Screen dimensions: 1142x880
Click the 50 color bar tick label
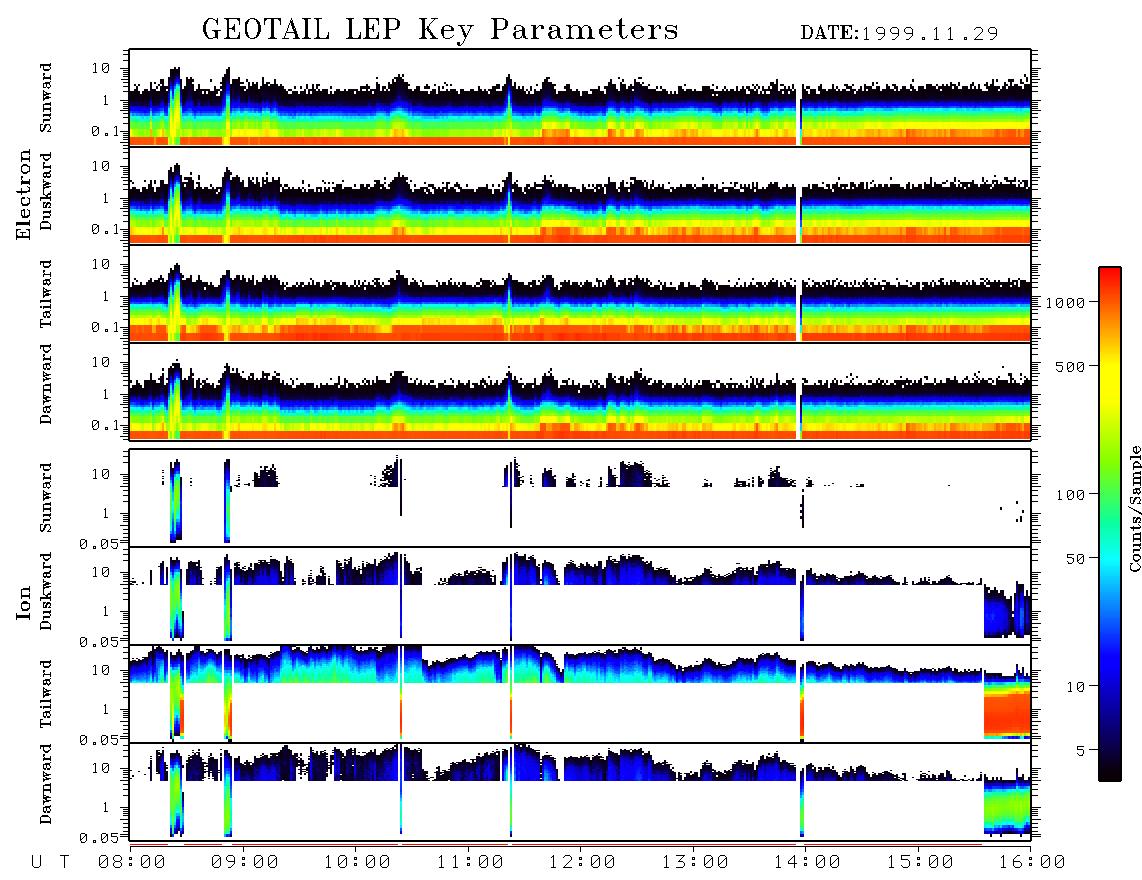[1074, 559]
